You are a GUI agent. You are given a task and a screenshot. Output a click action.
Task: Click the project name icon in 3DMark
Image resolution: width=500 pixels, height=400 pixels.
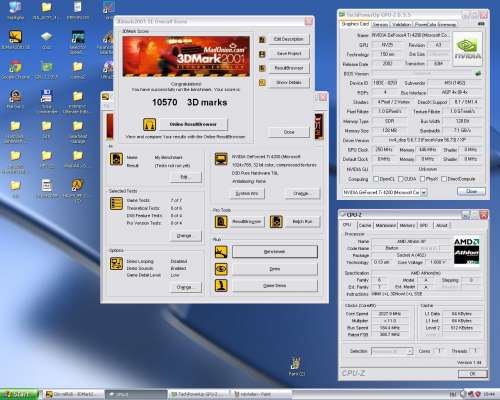pyautogui.click(x=116, y=159)
